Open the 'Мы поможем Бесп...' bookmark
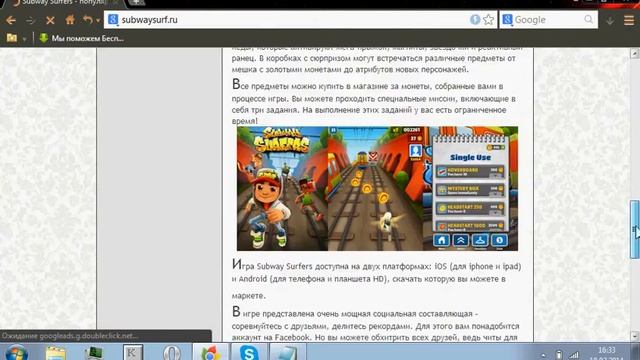The width and height of the screenshot is (640, 360). 81,38
